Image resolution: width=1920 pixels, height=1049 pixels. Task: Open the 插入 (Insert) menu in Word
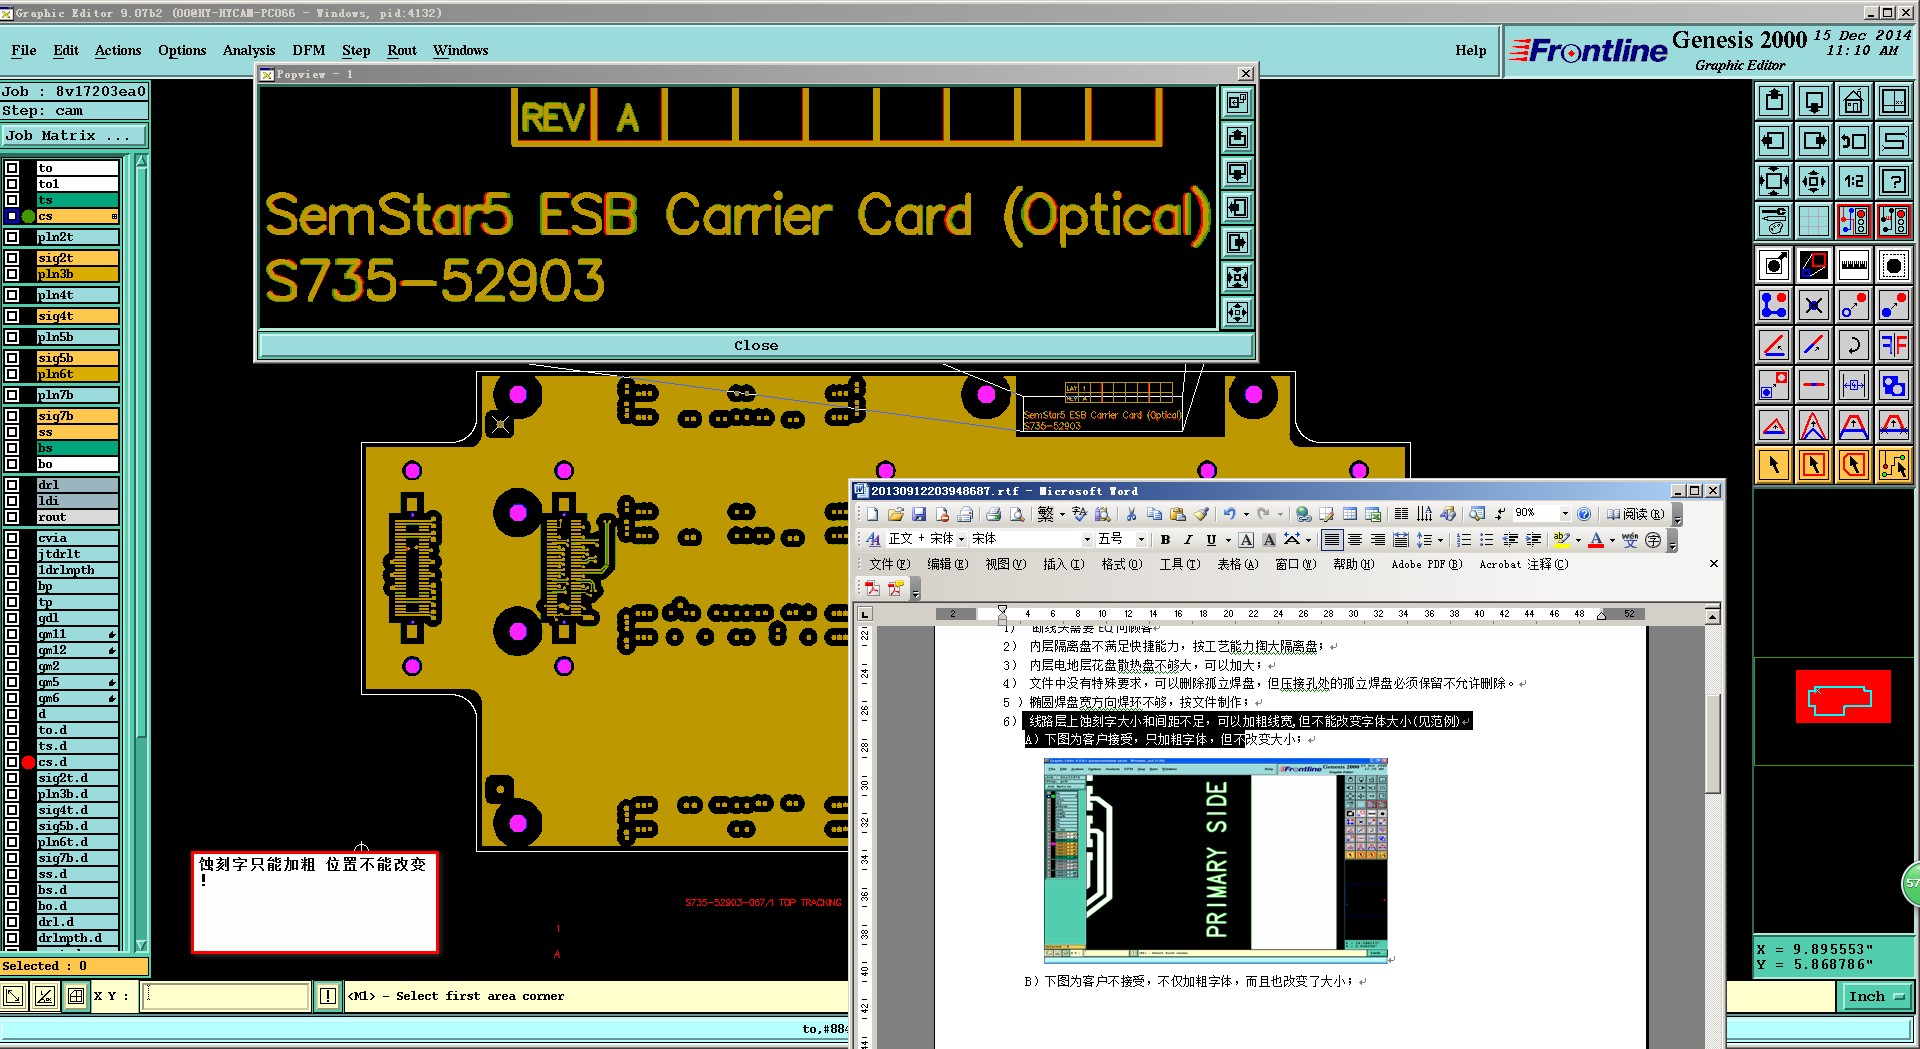coord(1063,564)
